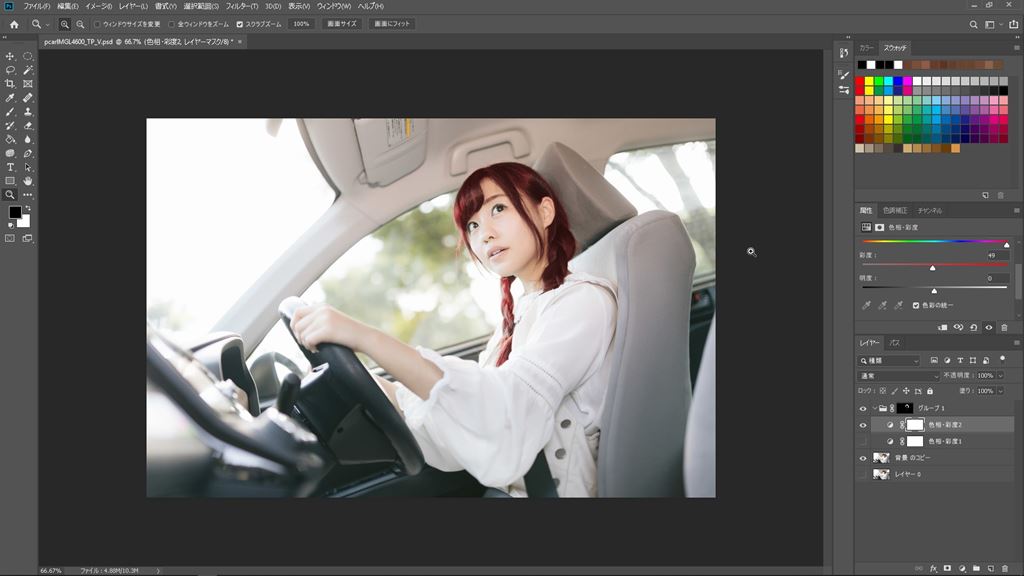1024x576 pixels.
Task: Click the 画面にフィット button
Action: [x=392, y=24]
